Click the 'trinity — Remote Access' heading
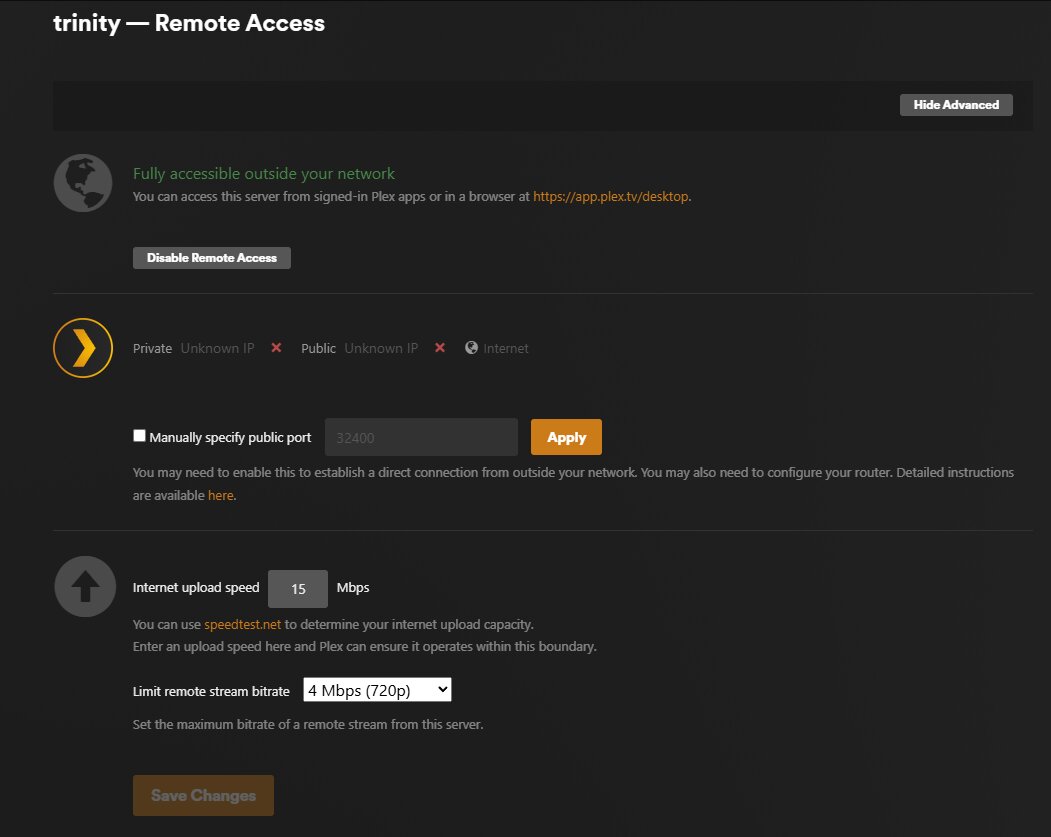 click(189, 23)
